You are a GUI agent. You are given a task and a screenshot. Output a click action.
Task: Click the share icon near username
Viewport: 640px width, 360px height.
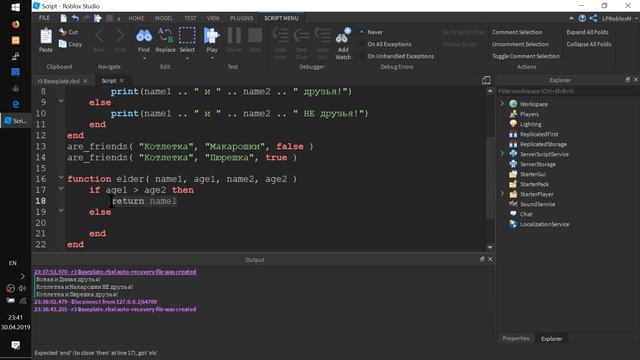click(593, 18)
